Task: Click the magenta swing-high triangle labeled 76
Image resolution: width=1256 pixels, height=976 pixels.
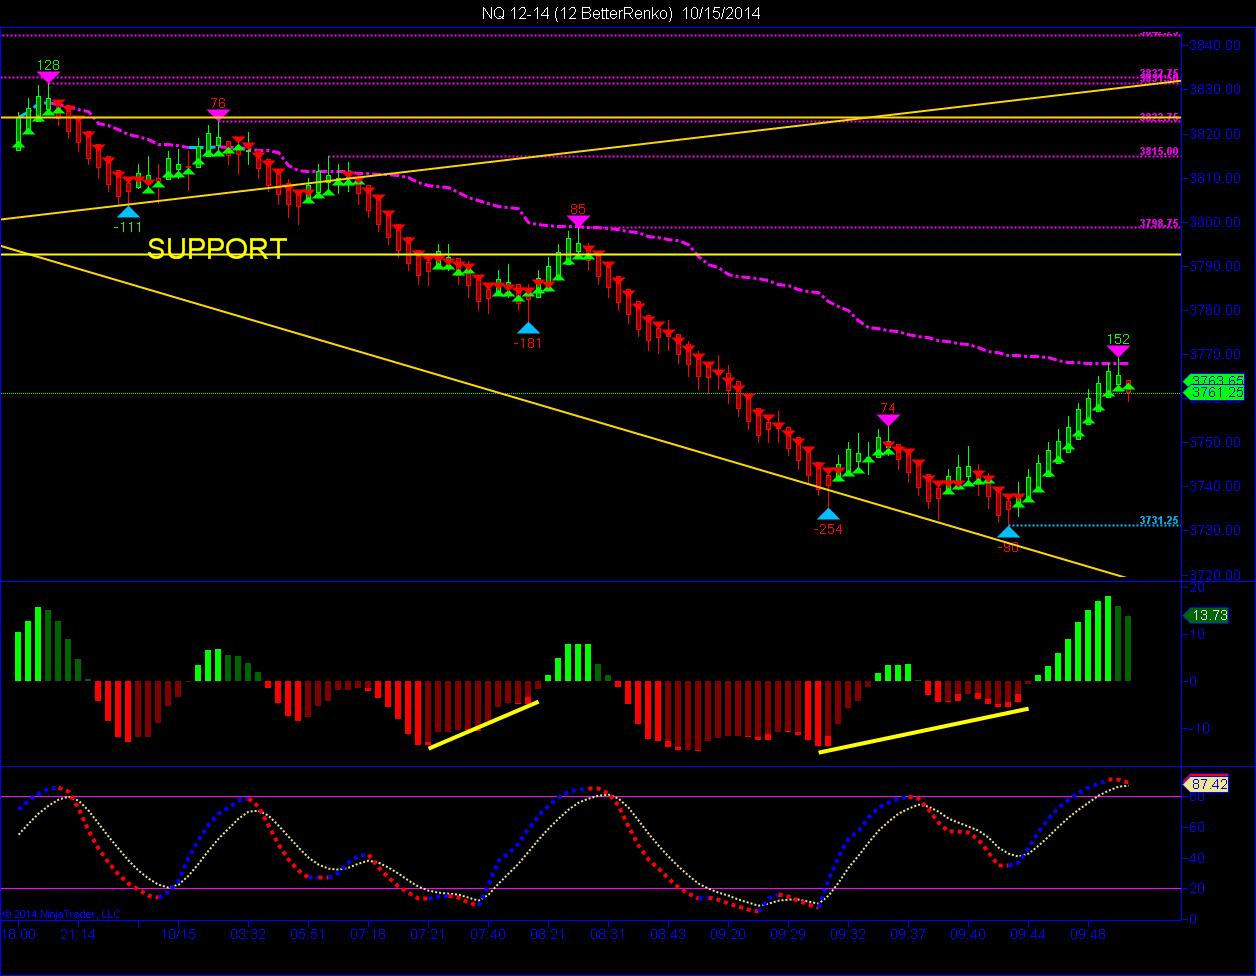Action: pyautogui.click(x=217, y=115)
